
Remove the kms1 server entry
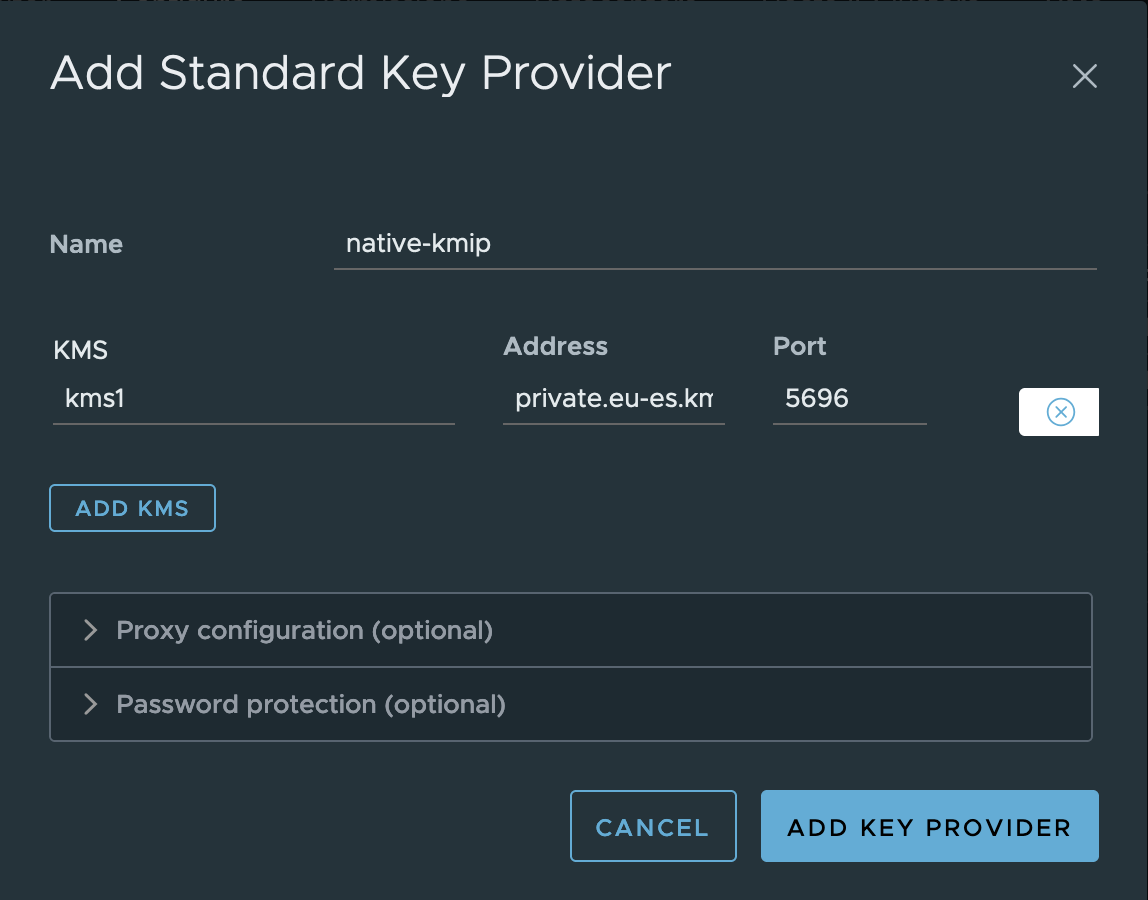pos(1060,412)
